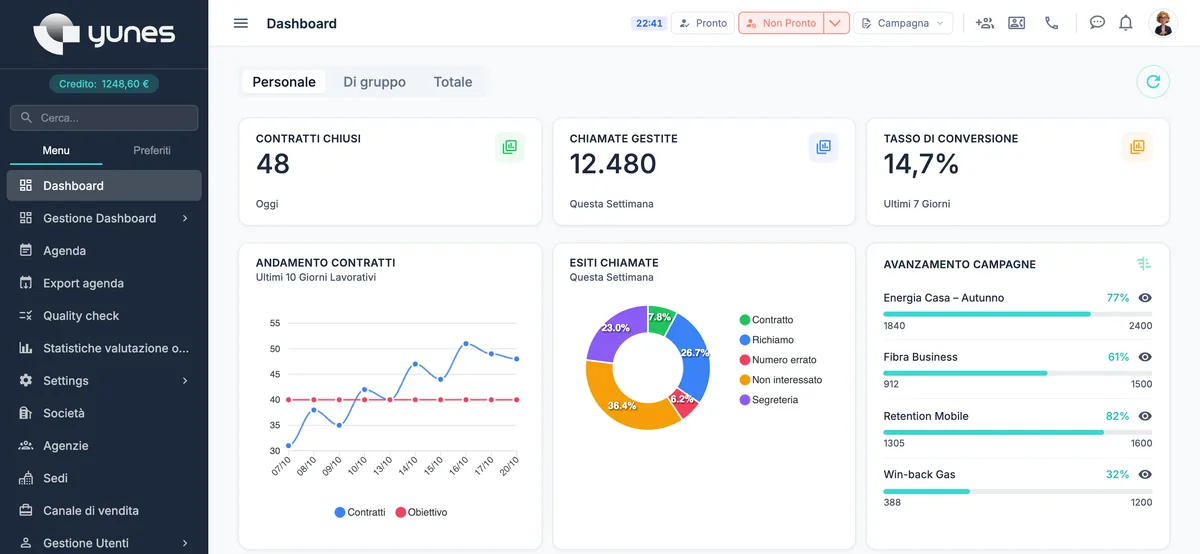This screenshot has height=554, width=1200.
Task: Click the refresh dashboard icon
Action: click(x=1153, y=82)
